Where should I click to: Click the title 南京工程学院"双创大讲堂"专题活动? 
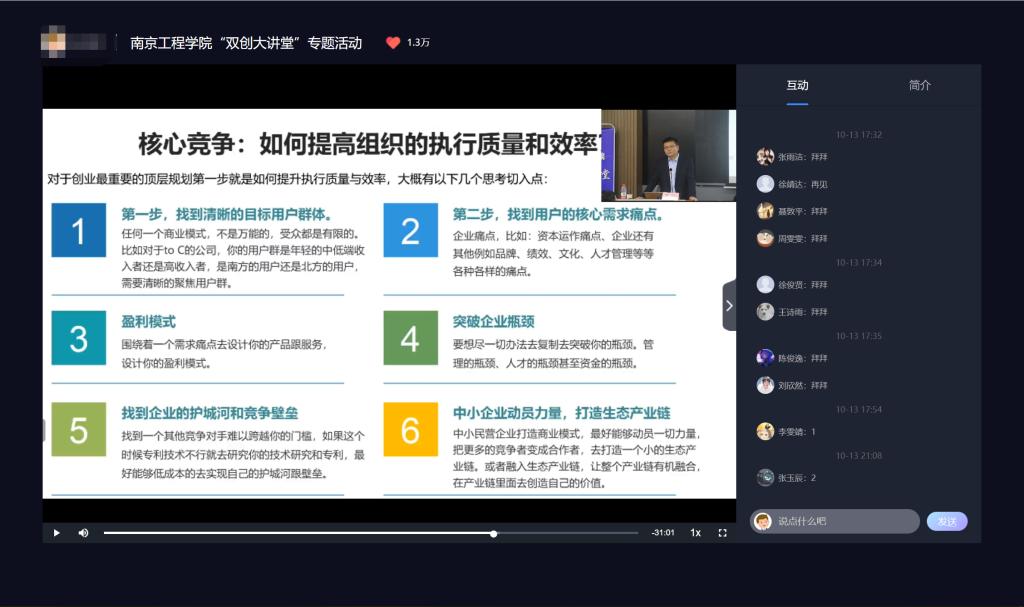[x=246, y=43]
